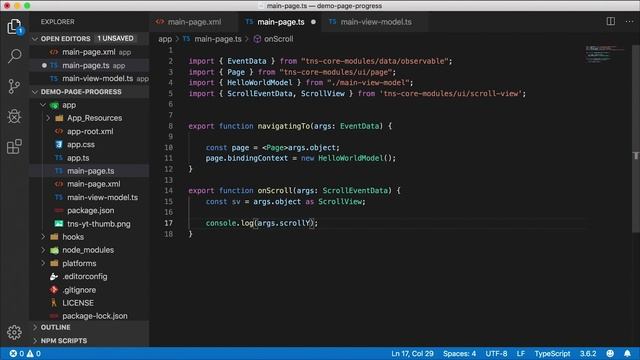Open main-view-model.ts from Open Editors list

89,78
